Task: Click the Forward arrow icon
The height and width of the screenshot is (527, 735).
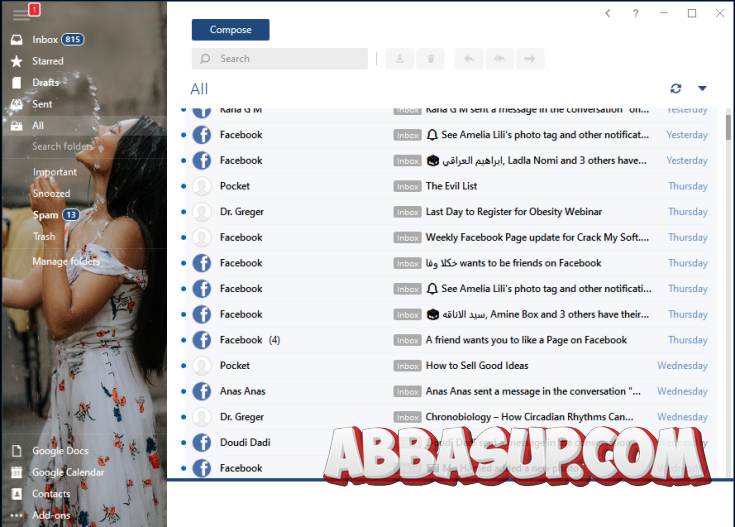Action: [530, 59]
